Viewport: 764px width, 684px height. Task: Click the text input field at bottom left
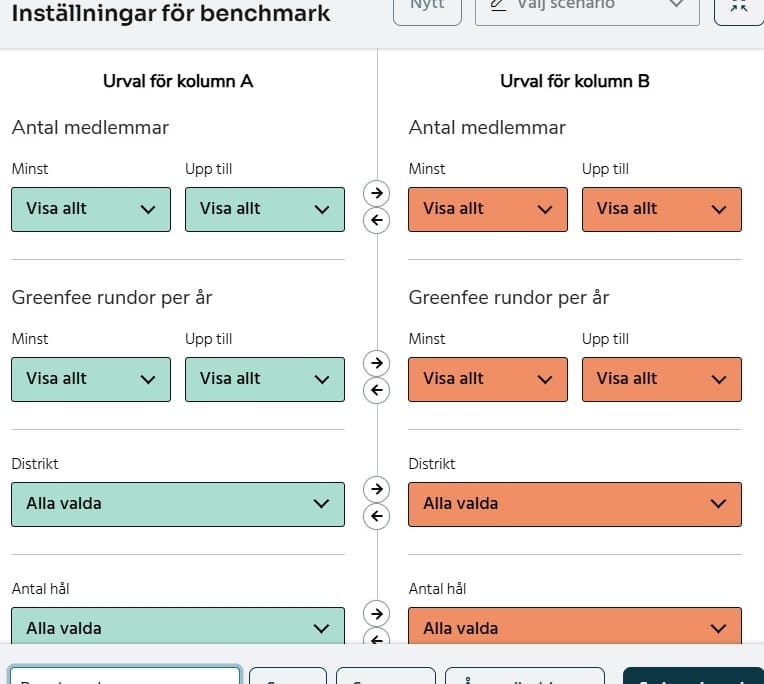124,677
